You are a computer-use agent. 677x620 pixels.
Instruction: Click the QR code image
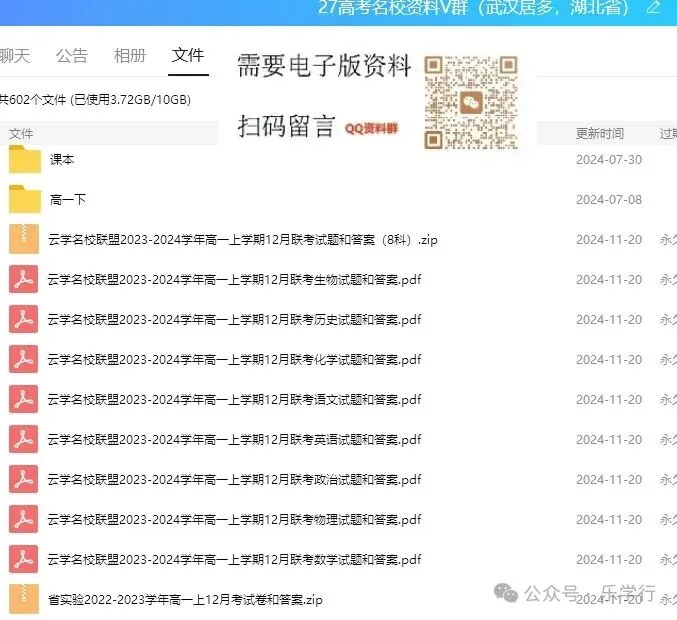pos(471,103)
